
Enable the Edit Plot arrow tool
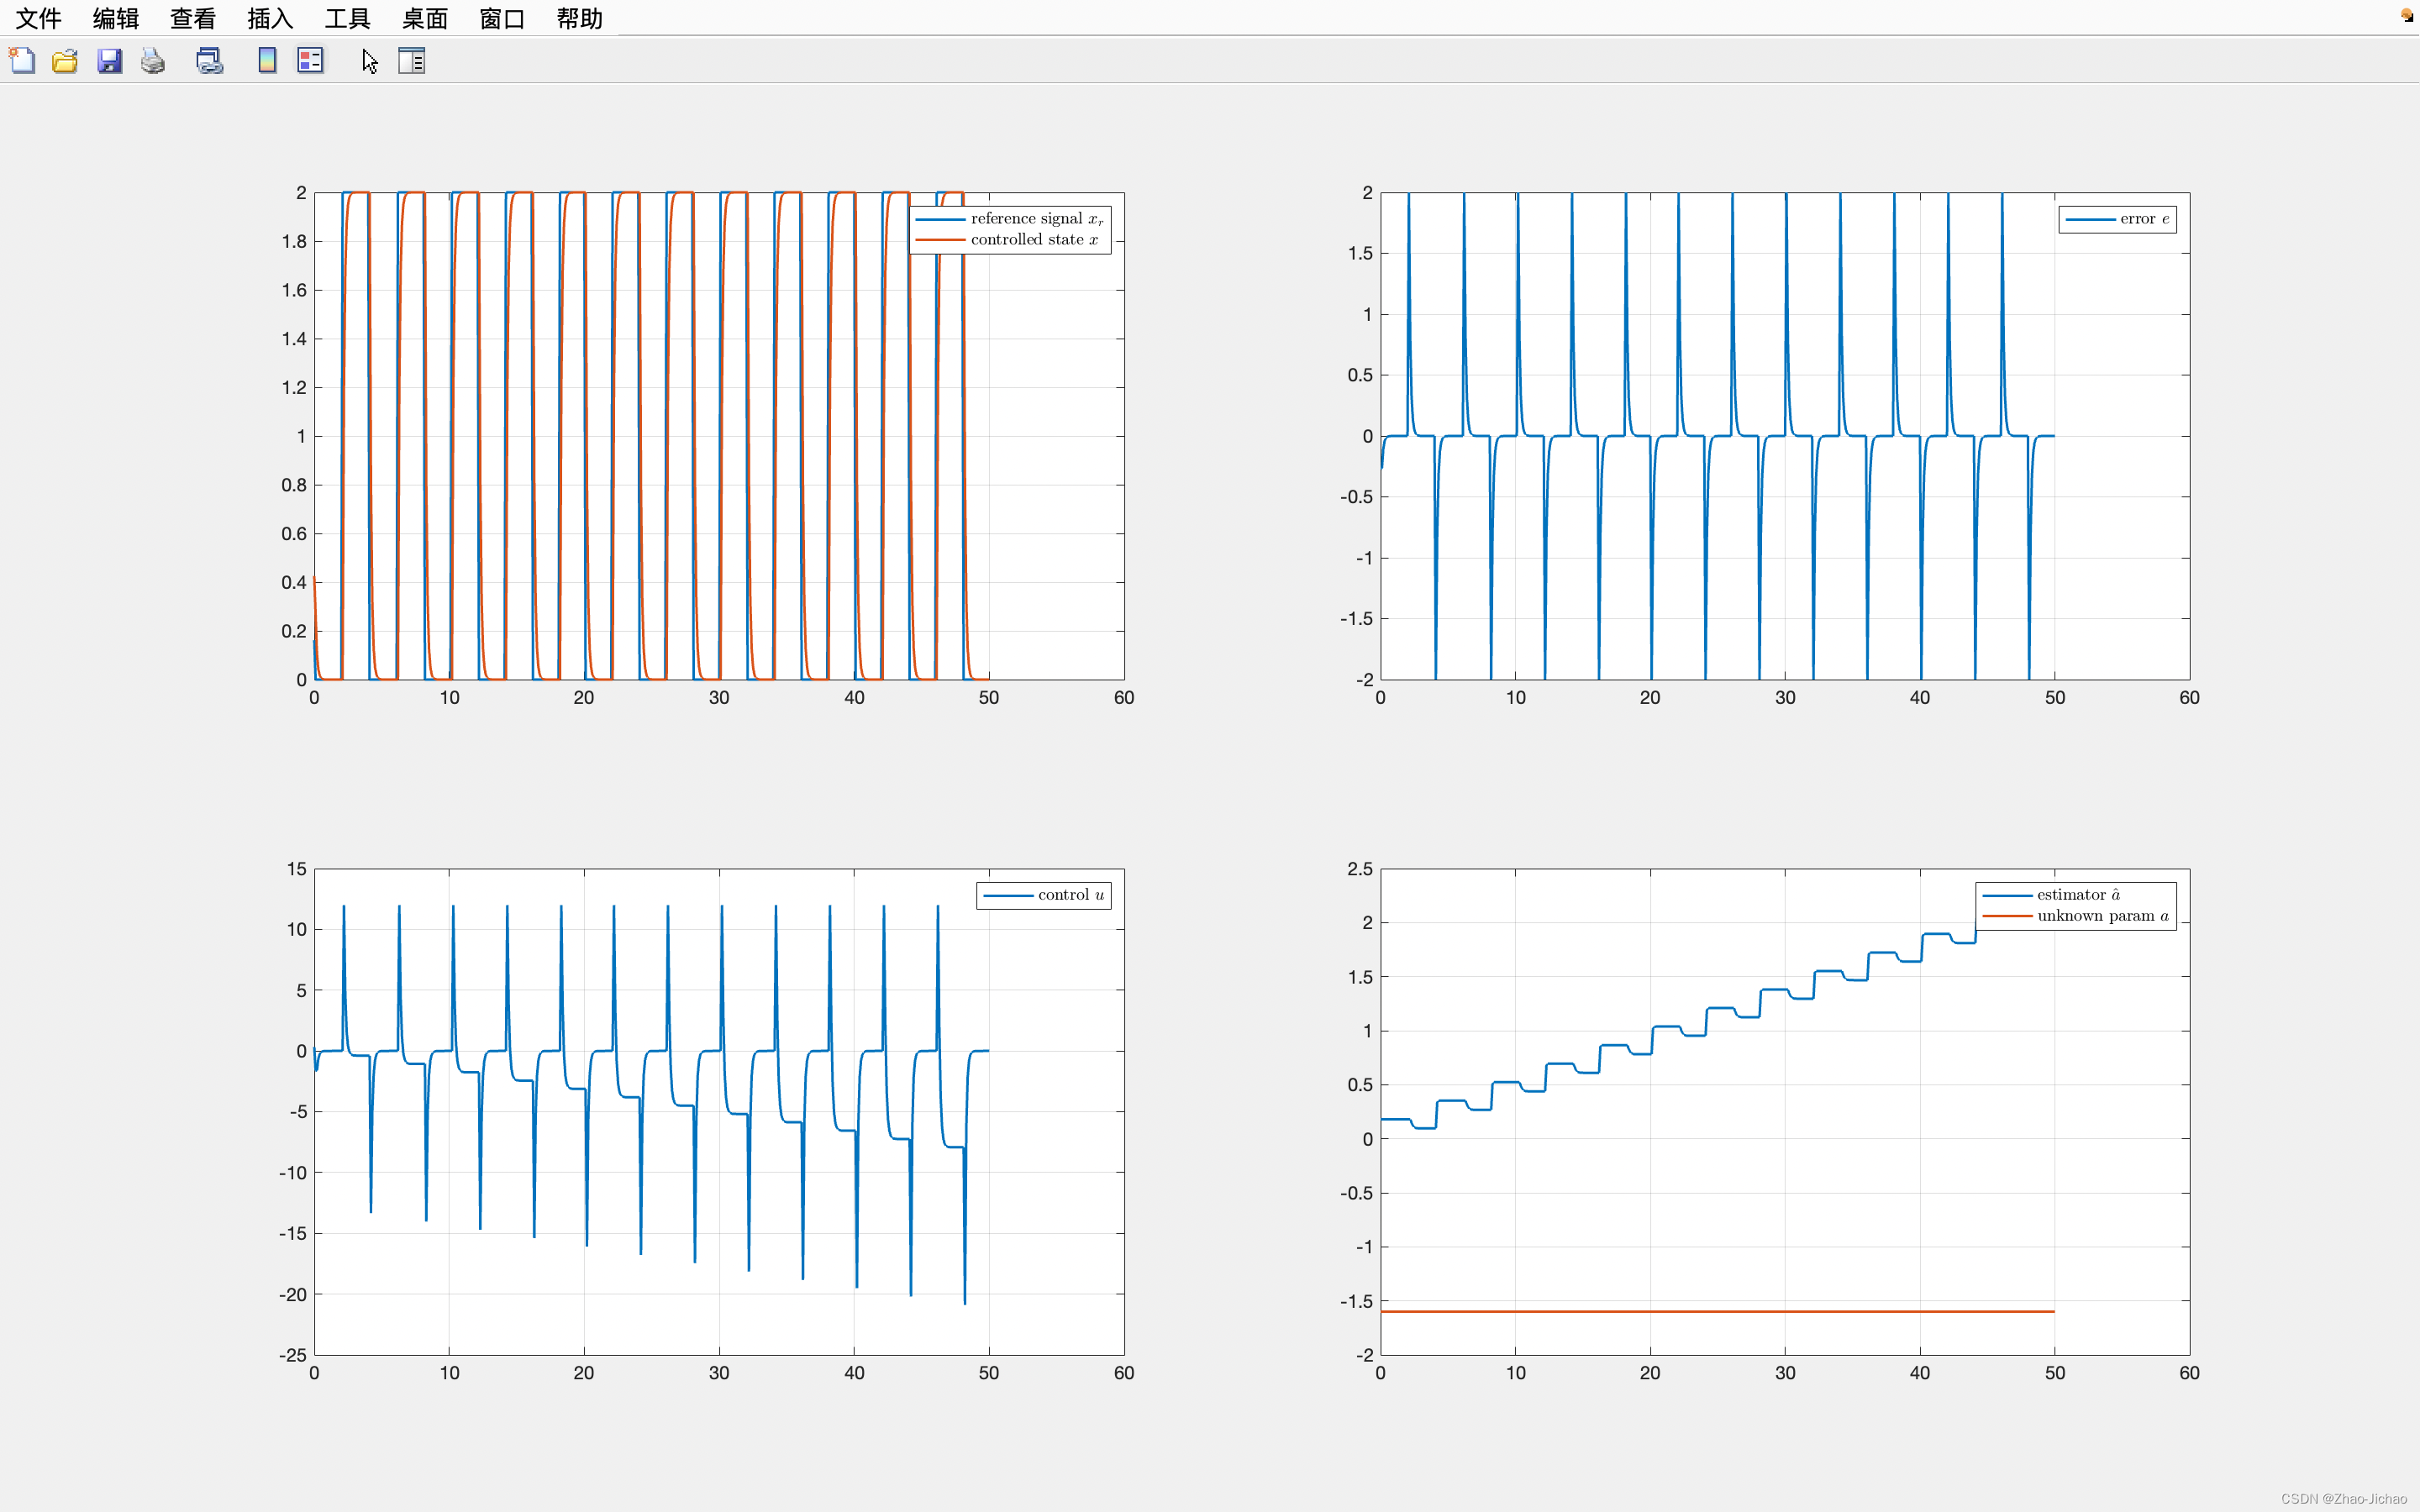click(370, 61)
